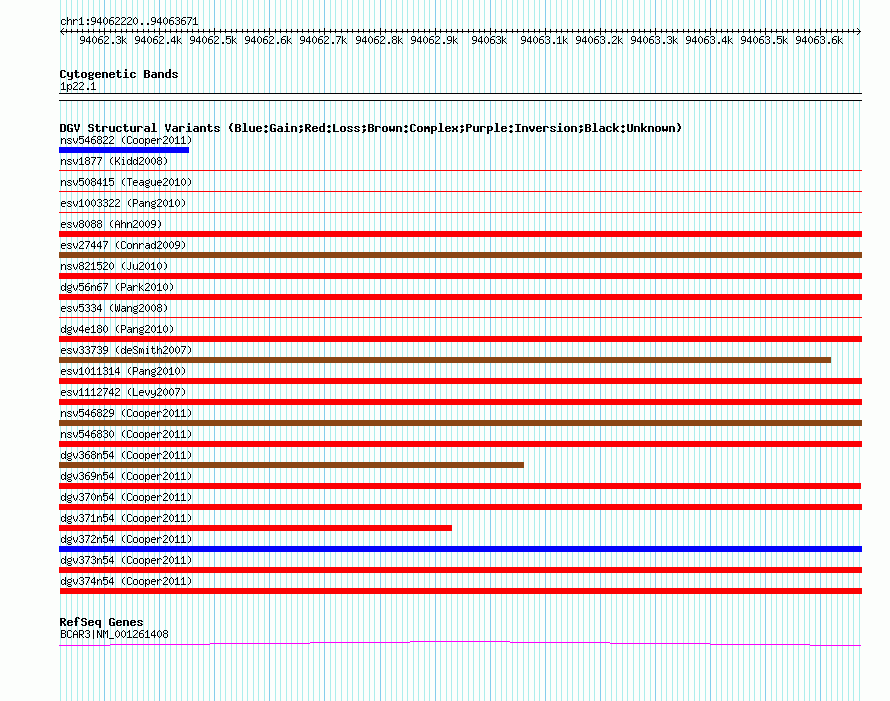Select the esv1003322 (Pang2010) label

point(123,203)
